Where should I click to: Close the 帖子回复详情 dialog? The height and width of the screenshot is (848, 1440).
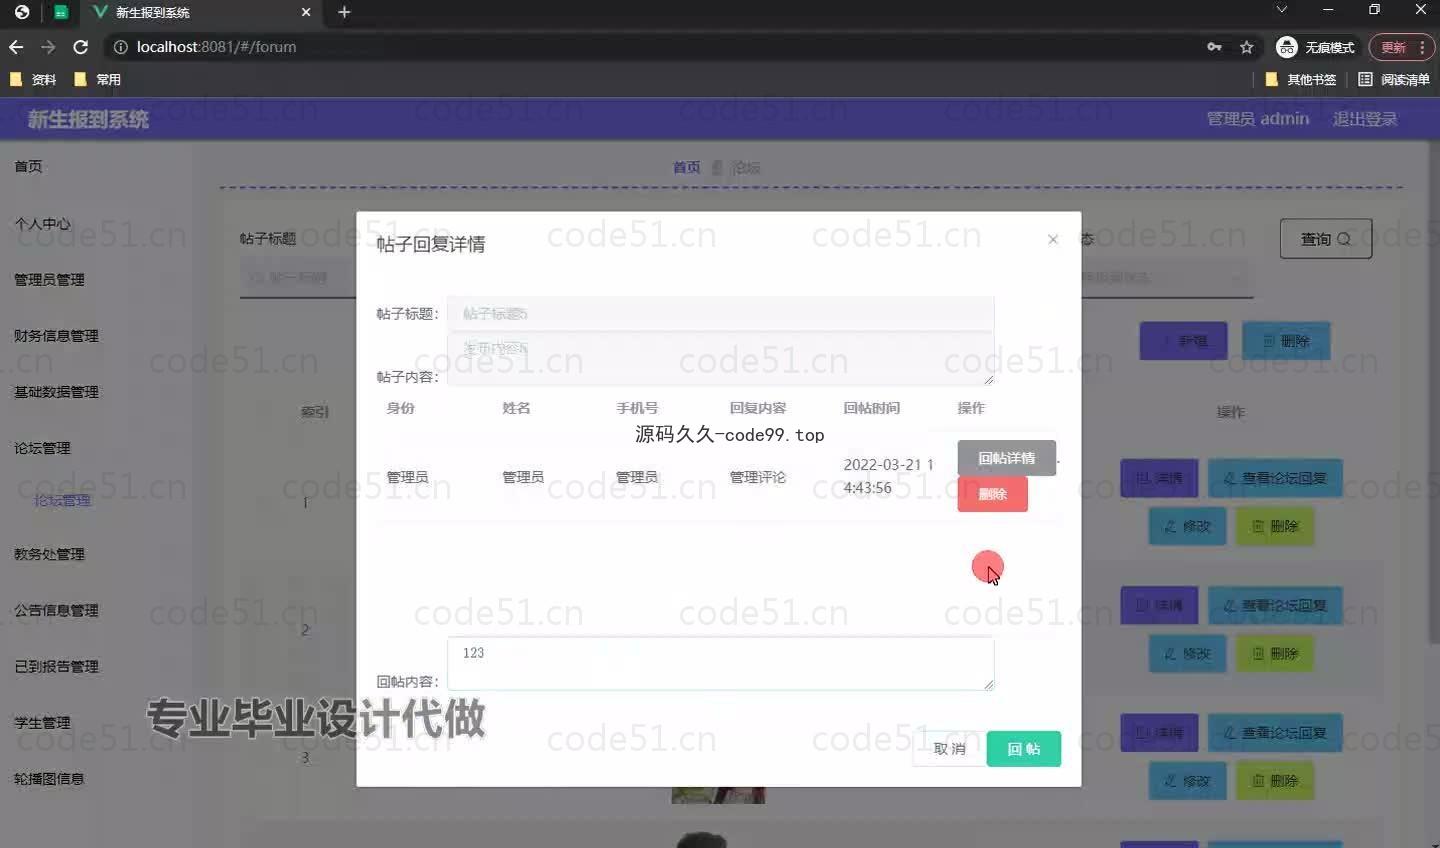click(x=1052, y=239)
